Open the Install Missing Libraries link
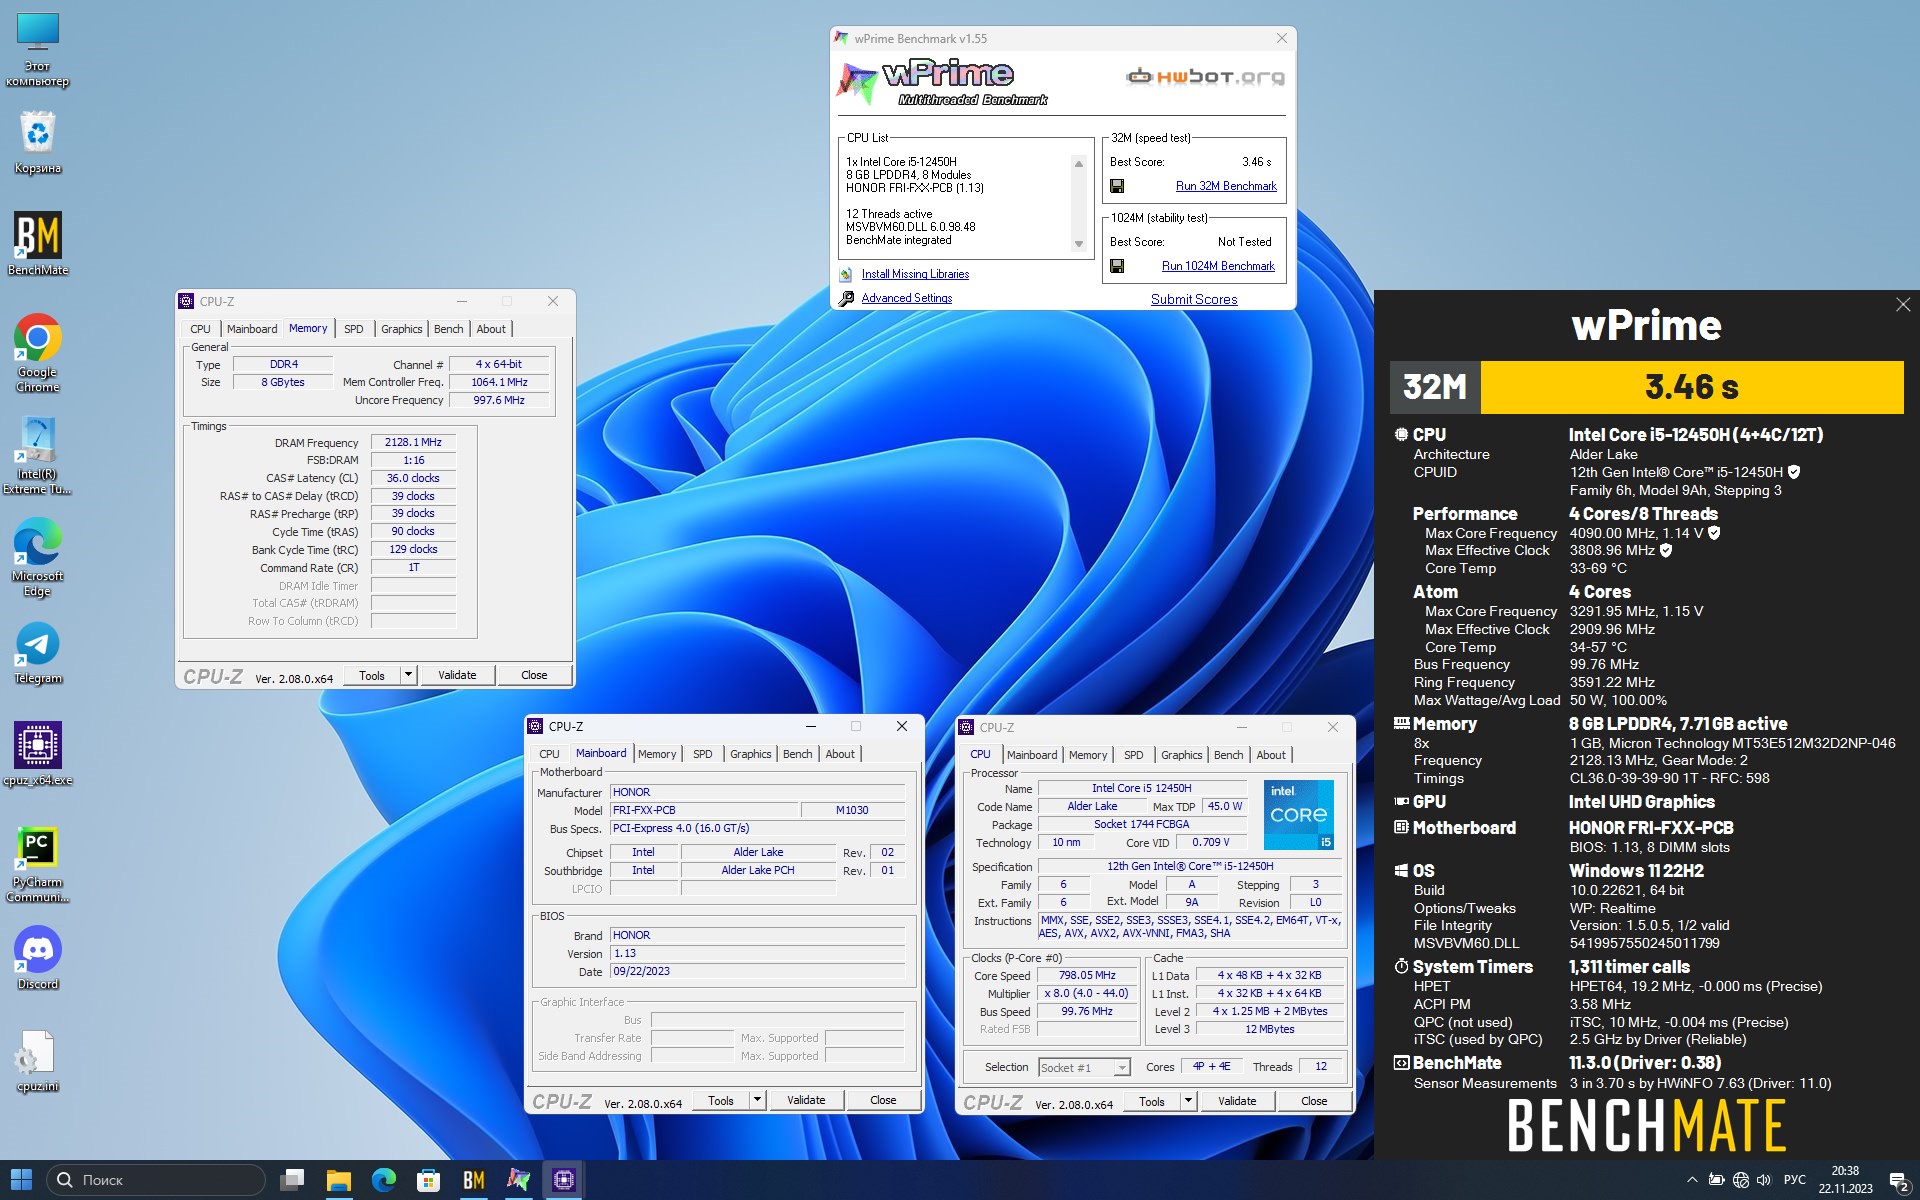This screenshot has width=1920, height=1200. tap(915, 274)
